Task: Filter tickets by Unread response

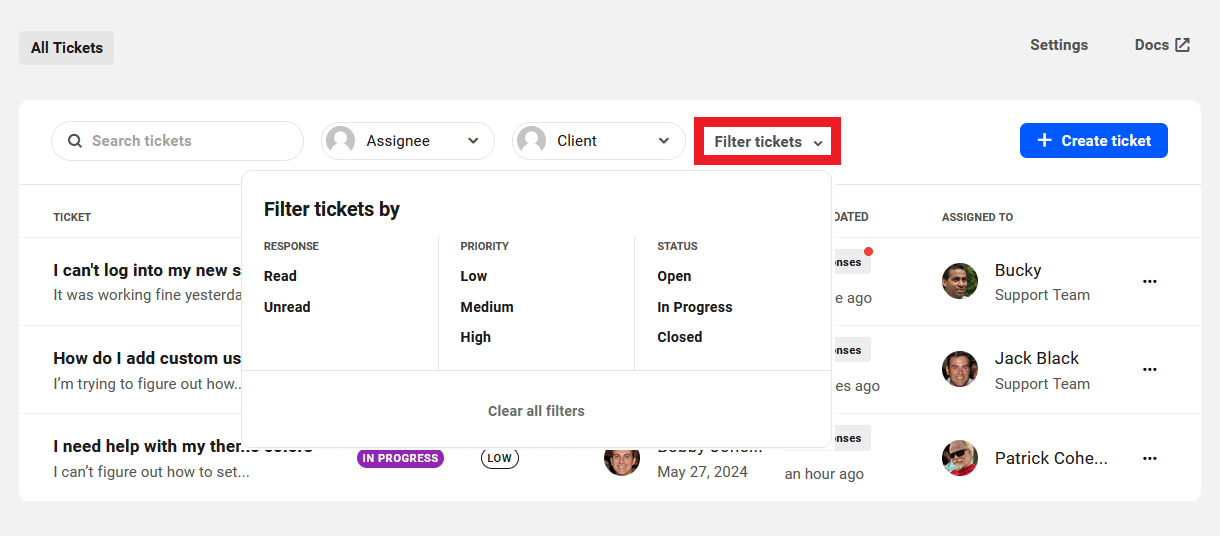Action: (287, 307)
